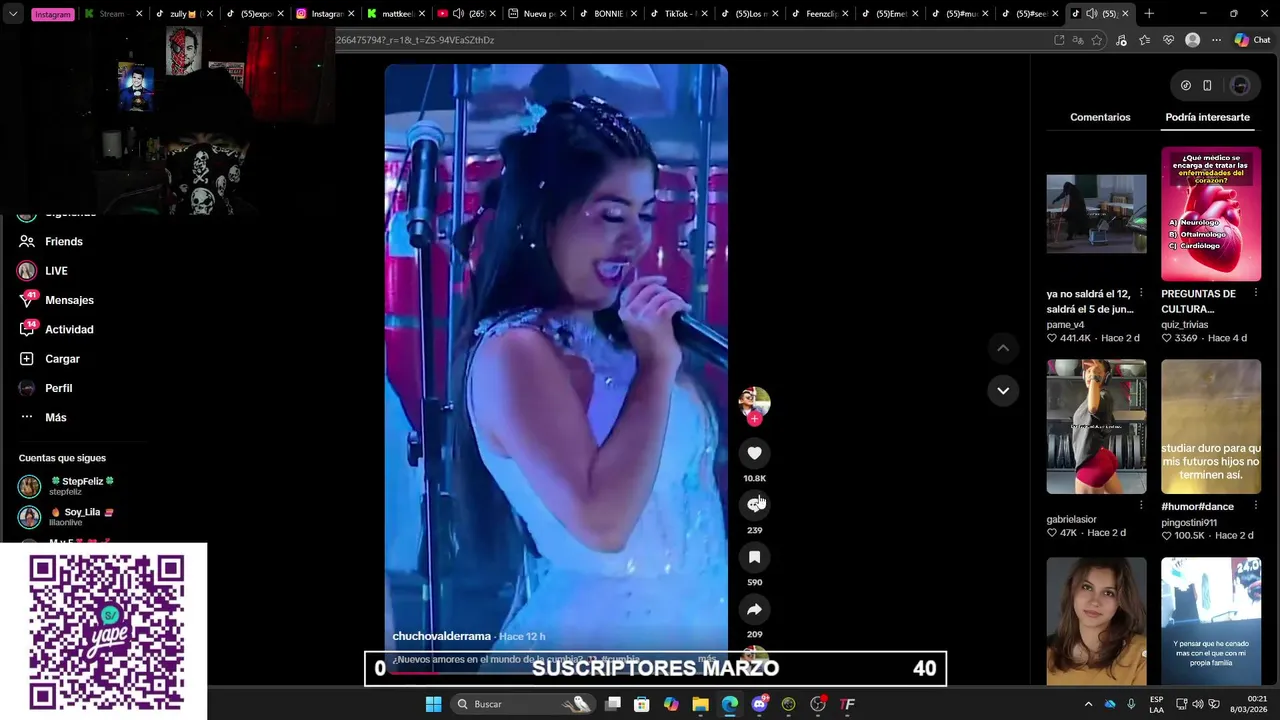Save the video with the bookmark icon
Image resolution: width=1280 pixels, height=720 pixels.
point(754,557)
